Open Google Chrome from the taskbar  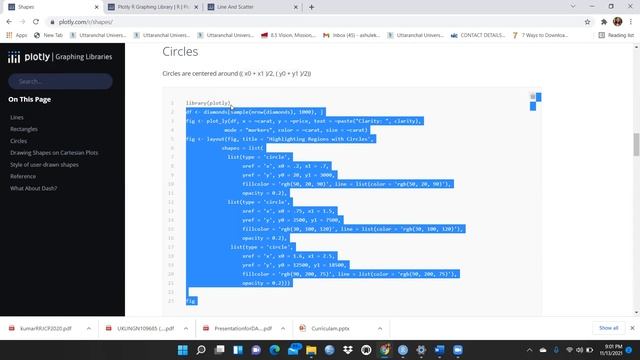coord(384,350)
